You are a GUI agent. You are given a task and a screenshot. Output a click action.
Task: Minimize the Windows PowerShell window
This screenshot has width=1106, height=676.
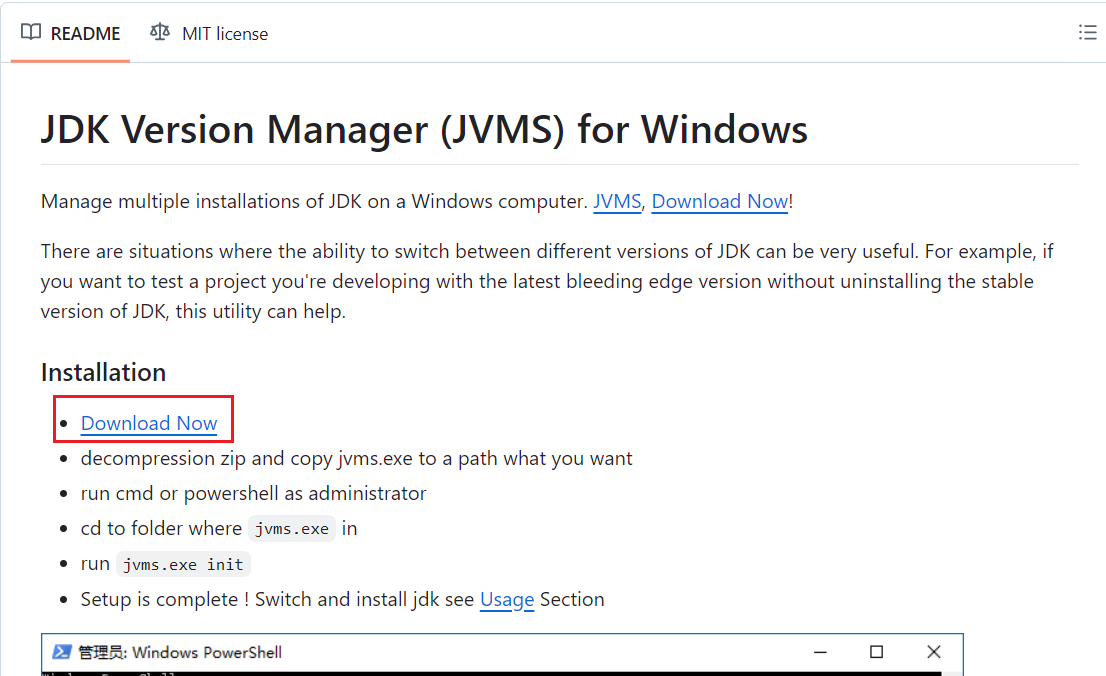(x=820, y=652)
